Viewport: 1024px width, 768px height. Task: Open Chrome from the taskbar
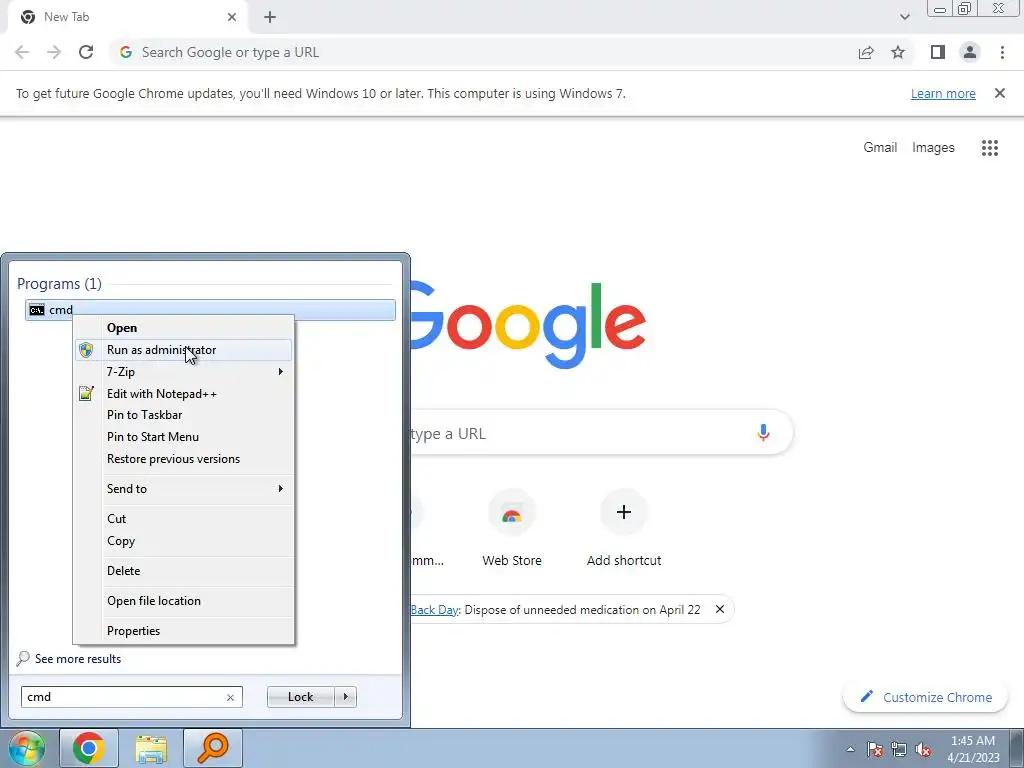tap(89, 748)
